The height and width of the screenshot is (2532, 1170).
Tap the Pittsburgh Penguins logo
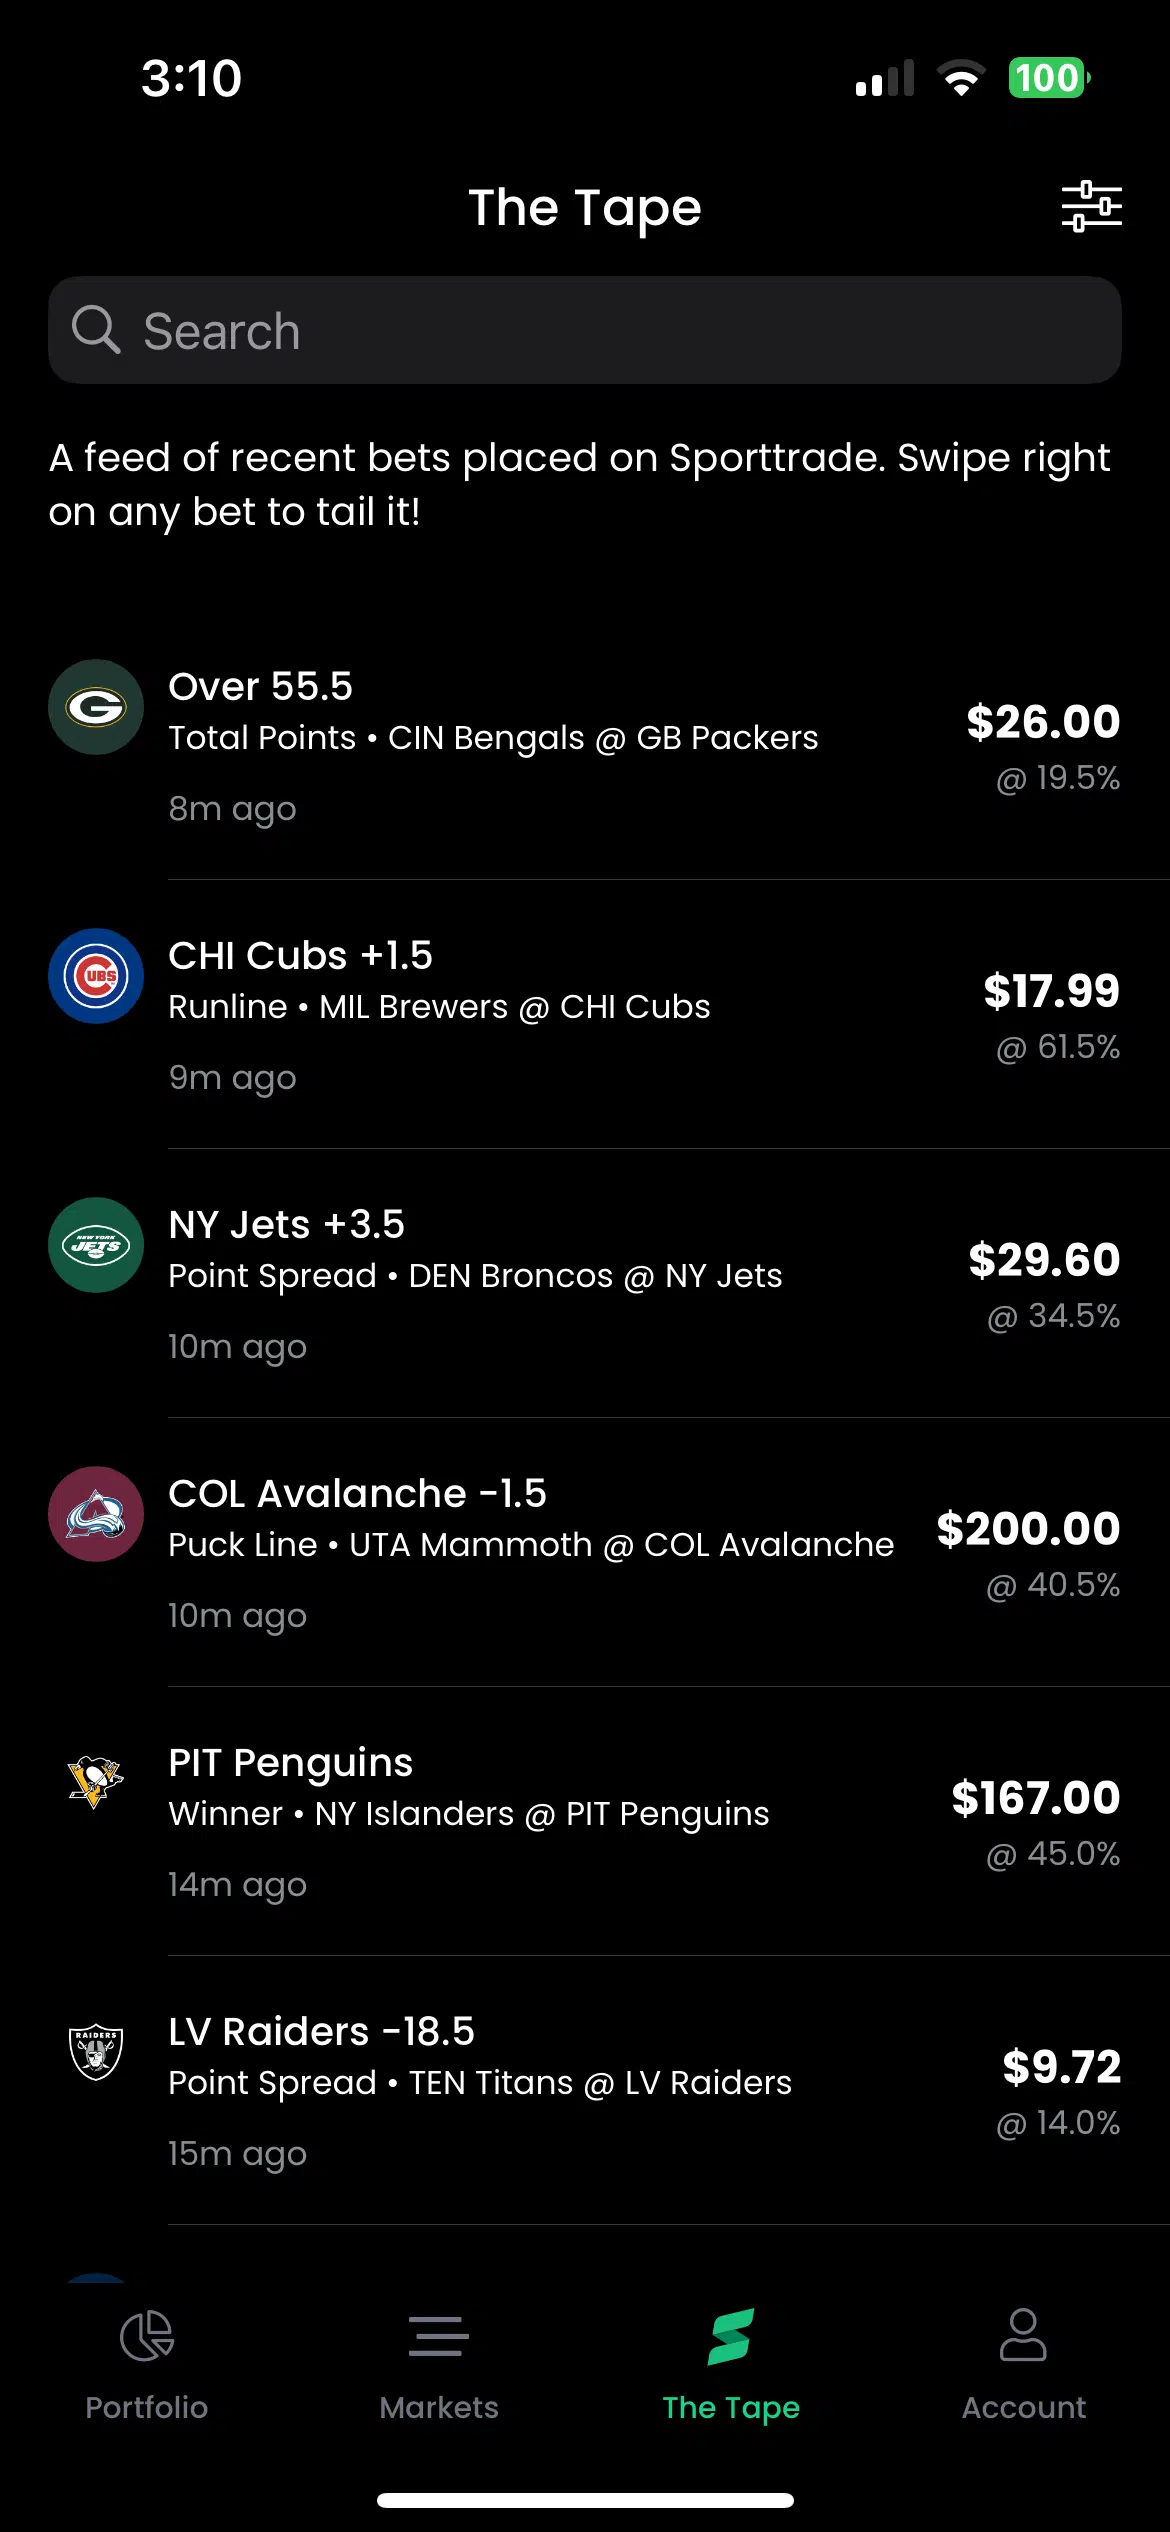[96, 1783]
